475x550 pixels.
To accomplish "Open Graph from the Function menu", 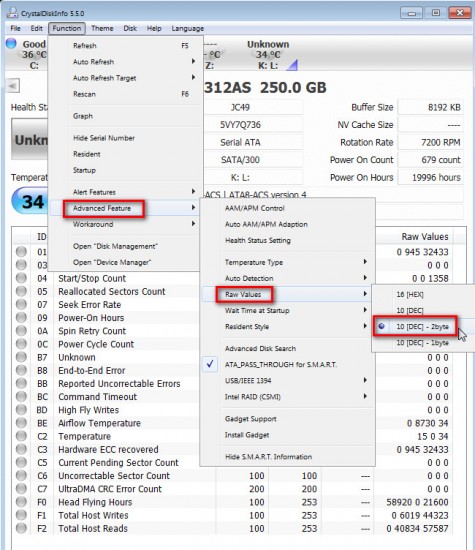I will coord(125,116).
